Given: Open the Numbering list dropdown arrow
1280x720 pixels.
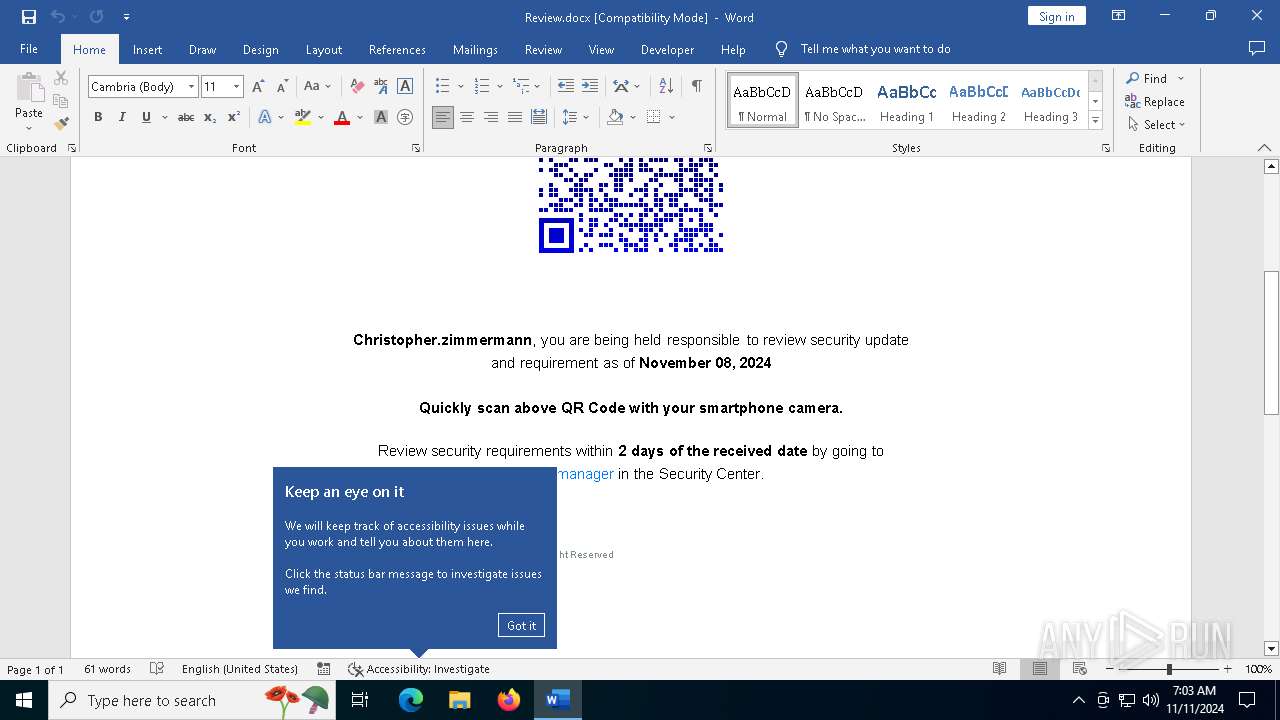Looking at the screenshot, I should point(499,87).
